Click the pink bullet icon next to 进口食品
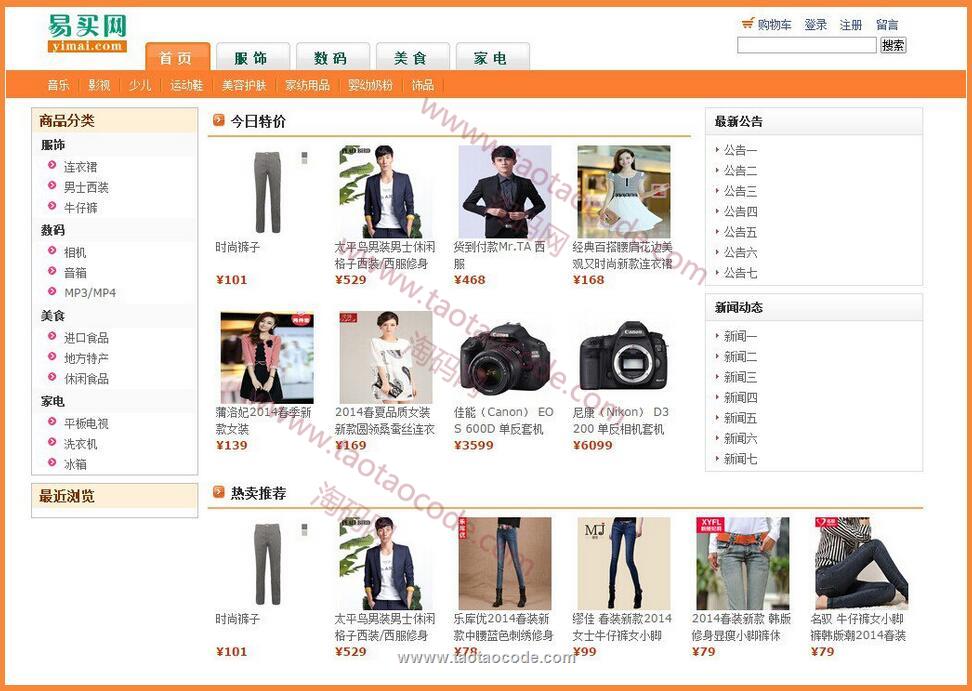 coord(52,337)
